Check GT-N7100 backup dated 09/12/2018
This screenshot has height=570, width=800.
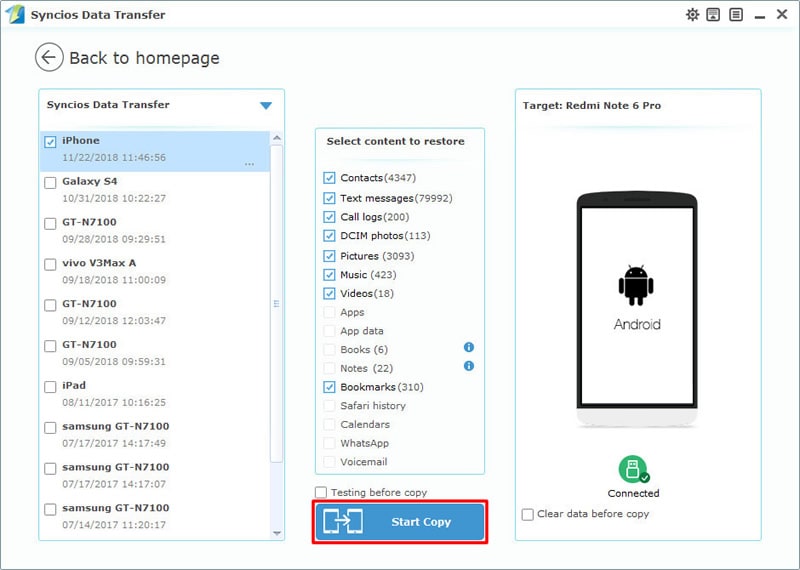(50, 305)
